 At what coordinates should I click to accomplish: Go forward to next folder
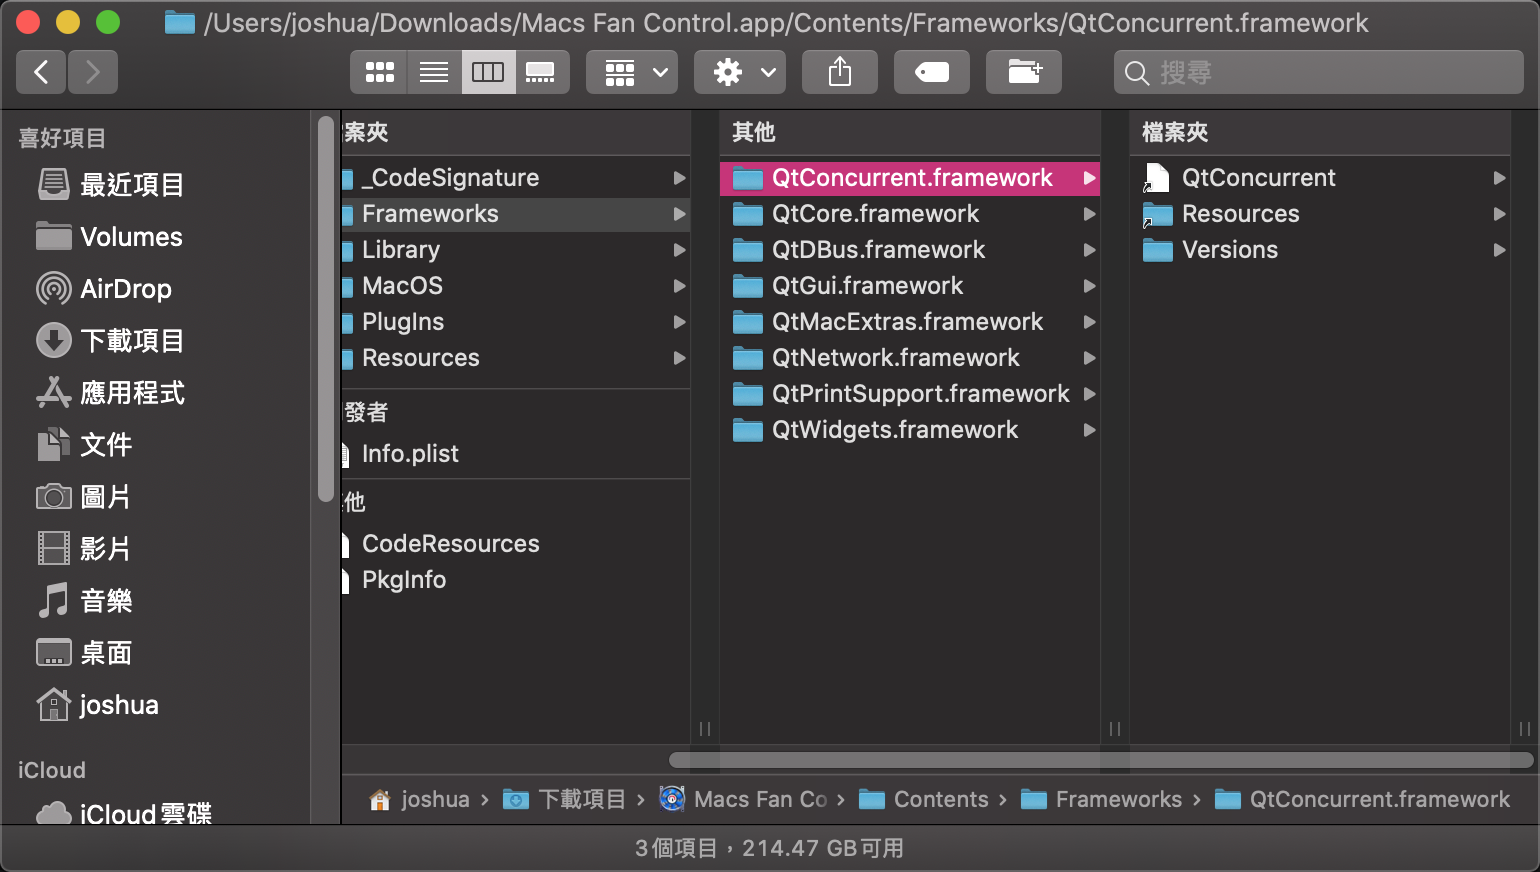pyautogui.click(x=93, y=72)
